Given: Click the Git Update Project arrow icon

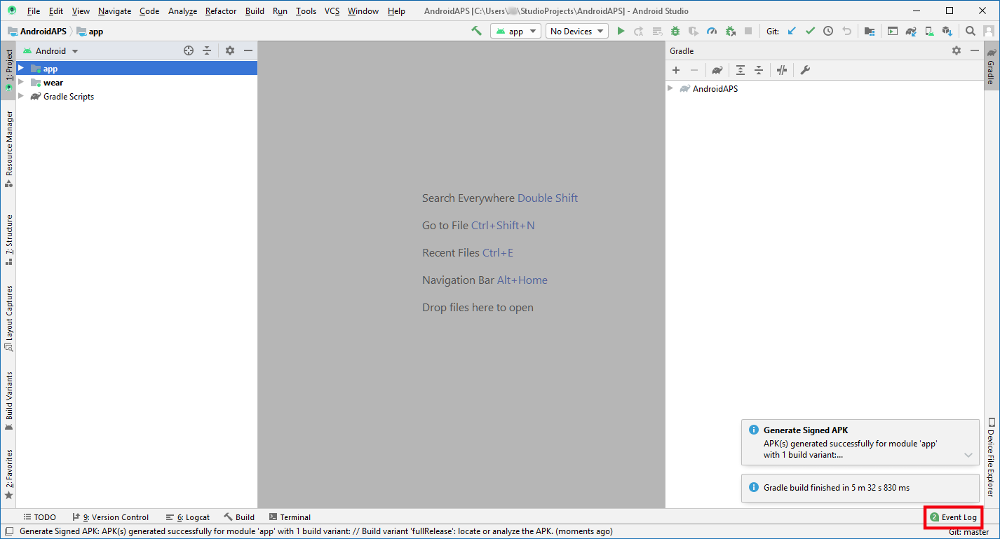Looking at the screenshot, I should coord(791,31).
